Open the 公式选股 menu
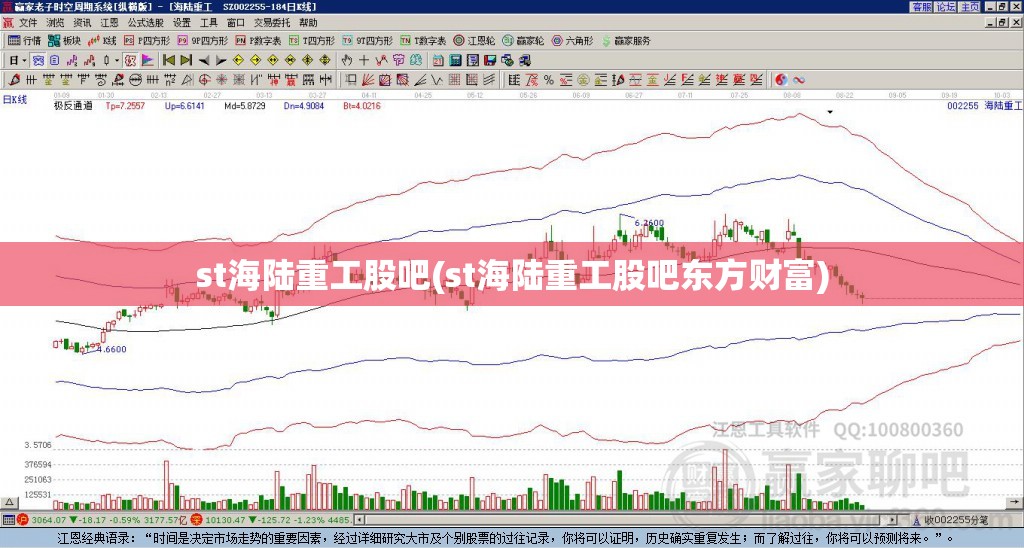Screen dimensions: 1024x548 [x=146, y=23]
